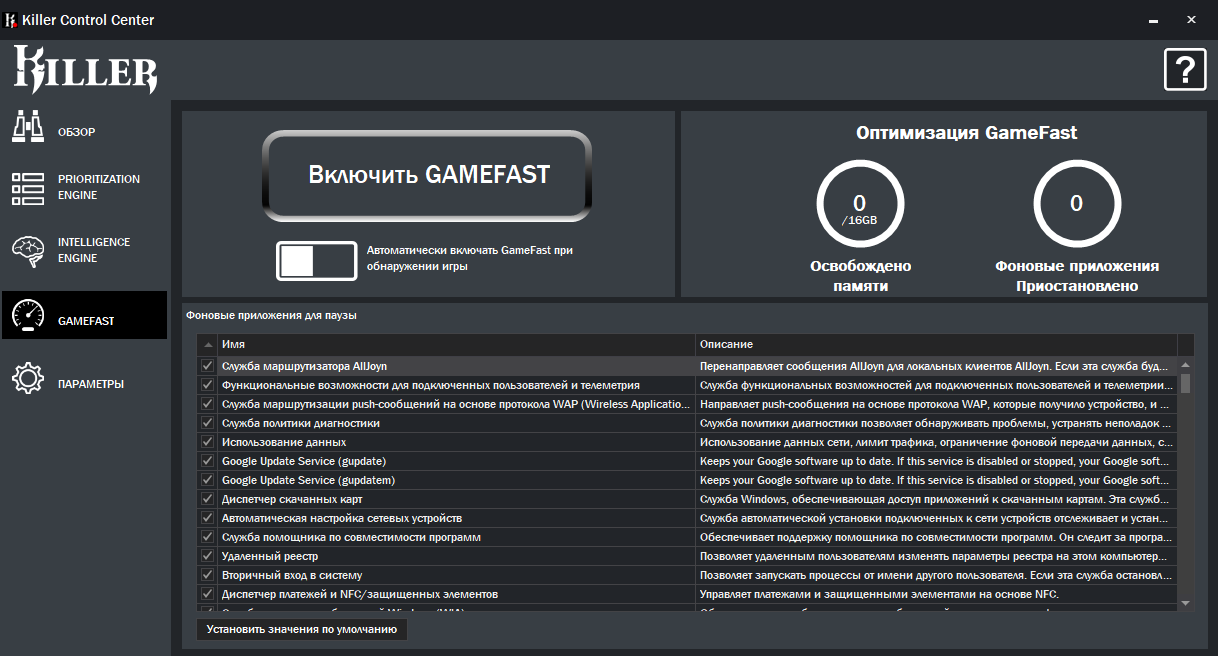Image resolution: width=1218 pixels, height=656 pixels.
Task: Uncheck push-сообщений WAP service checkbox
Action: (208, 404)
